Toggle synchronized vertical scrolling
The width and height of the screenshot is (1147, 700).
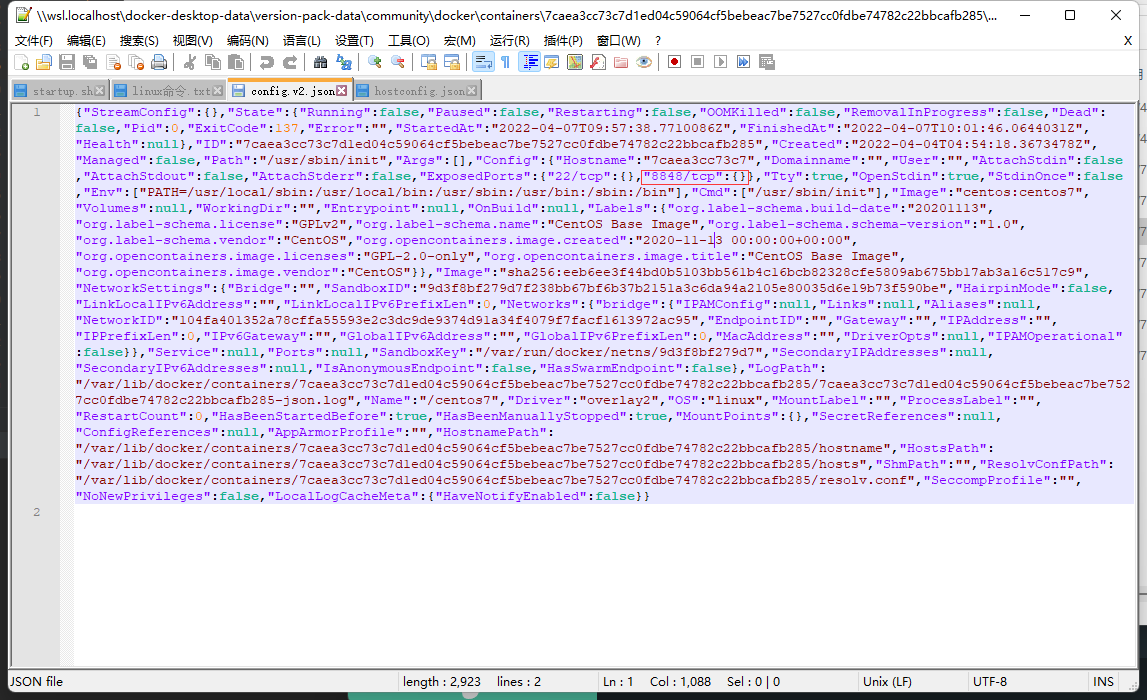(x=429, y=62)
